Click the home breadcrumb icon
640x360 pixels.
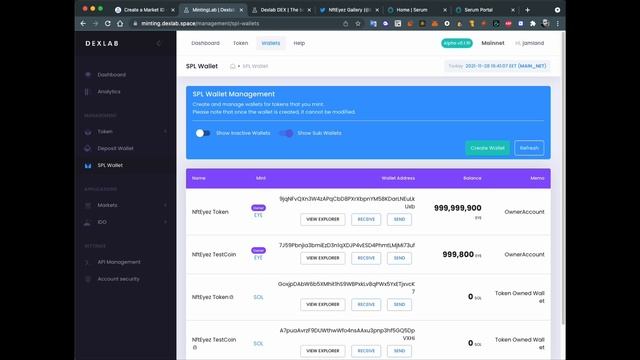coord(232,66)
